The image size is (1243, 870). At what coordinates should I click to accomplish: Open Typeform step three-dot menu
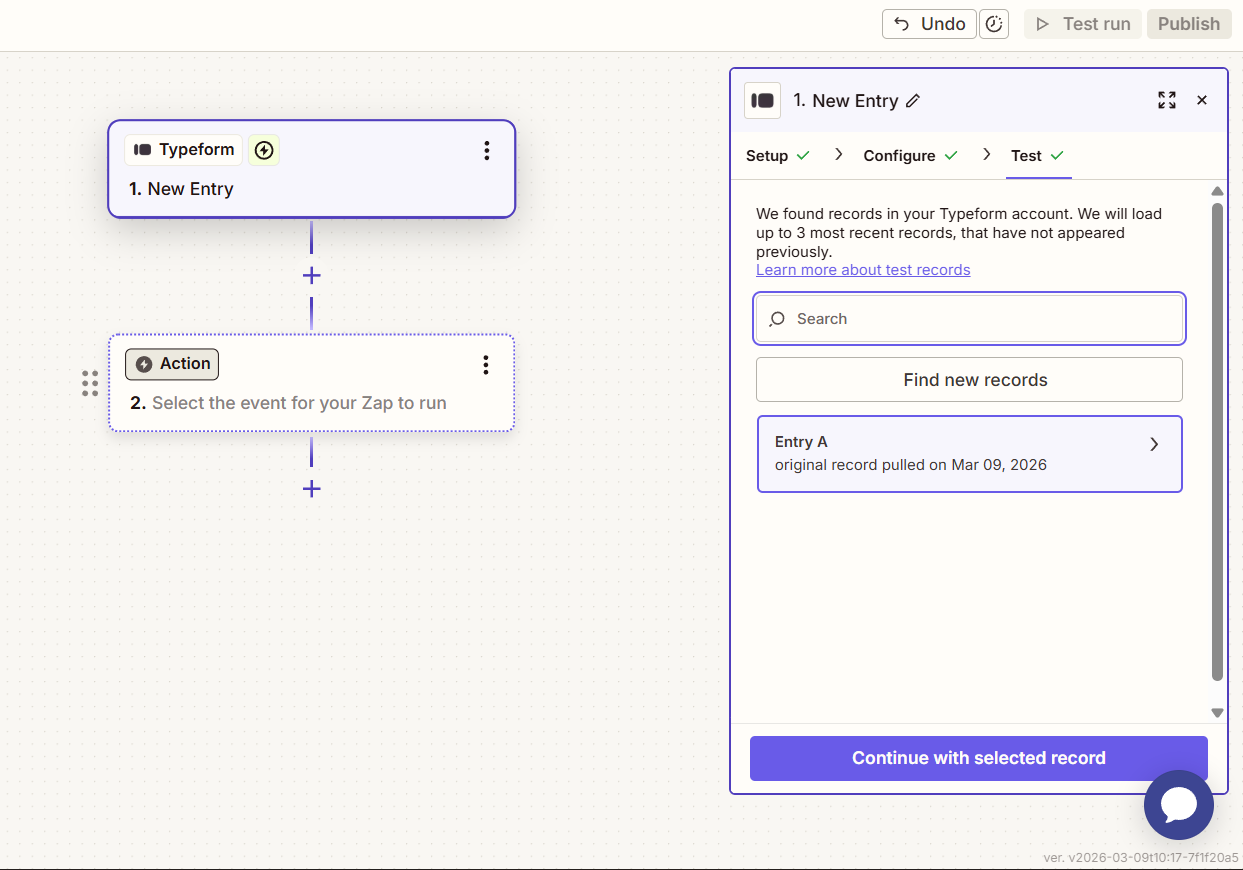487,151
